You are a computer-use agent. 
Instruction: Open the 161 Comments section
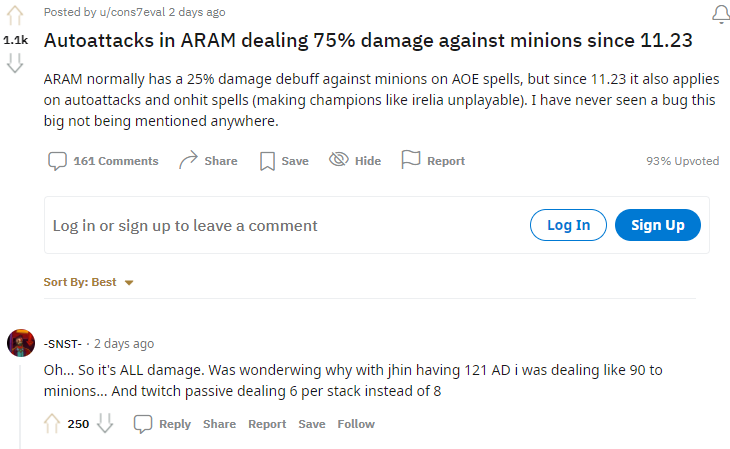(x=103, y=161)
